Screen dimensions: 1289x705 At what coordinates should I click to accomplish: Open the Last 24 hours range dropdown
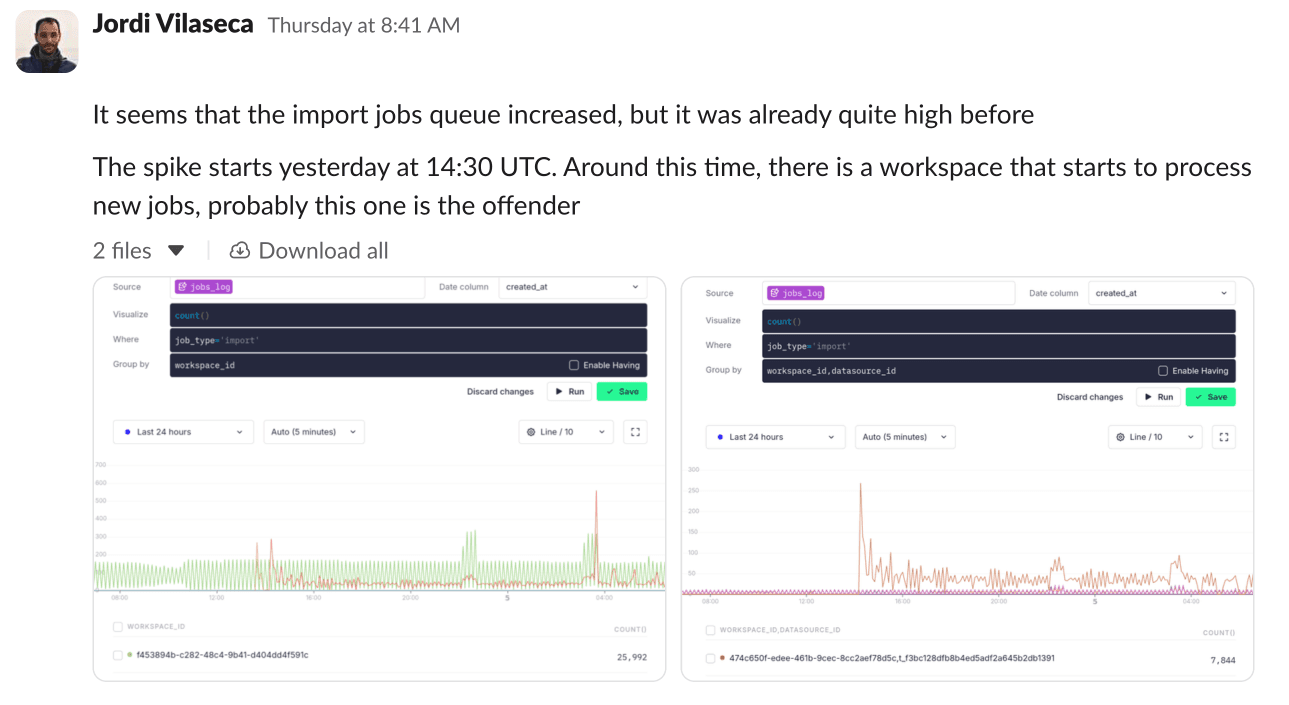point(183,431)
